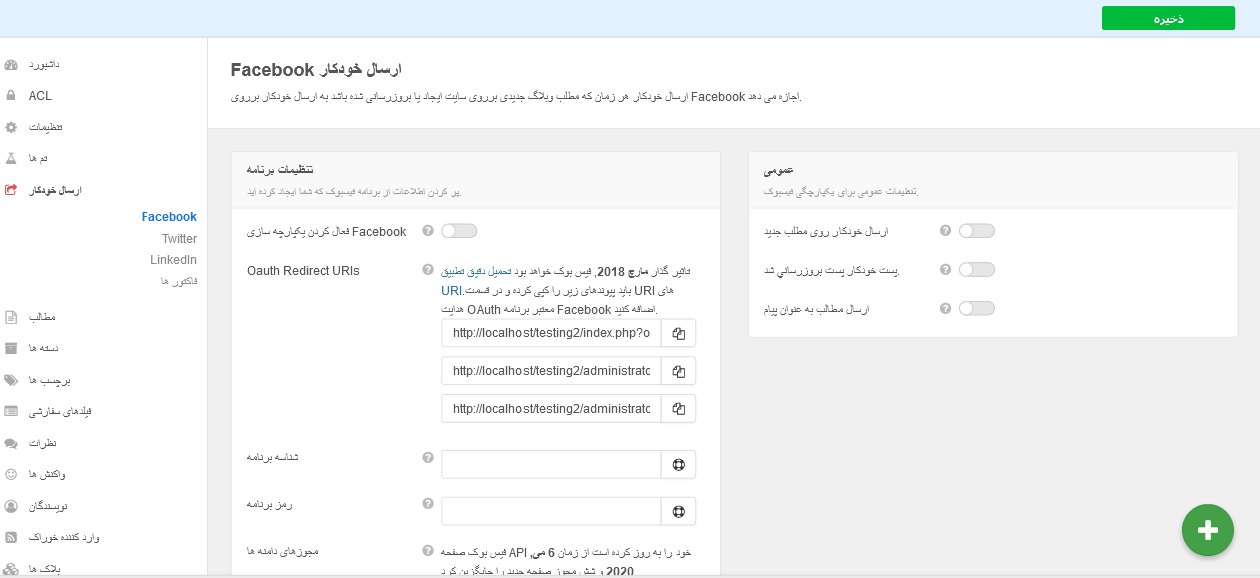Toggle پست خودکار پست بروزرسانی شد switch
This screenshot has width=1260, height=578.
point(976,270)
